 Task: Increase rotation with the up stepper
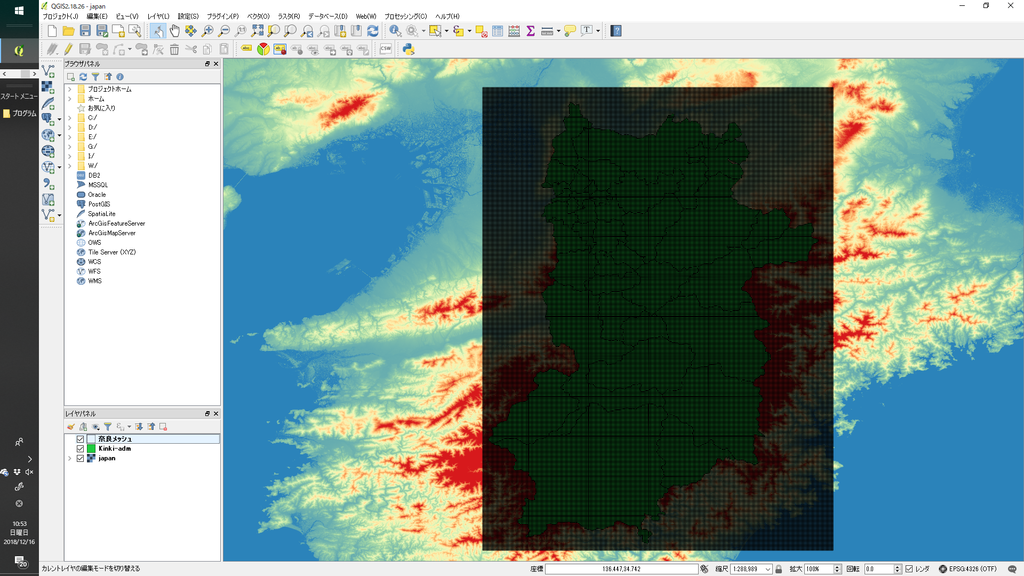897,567
